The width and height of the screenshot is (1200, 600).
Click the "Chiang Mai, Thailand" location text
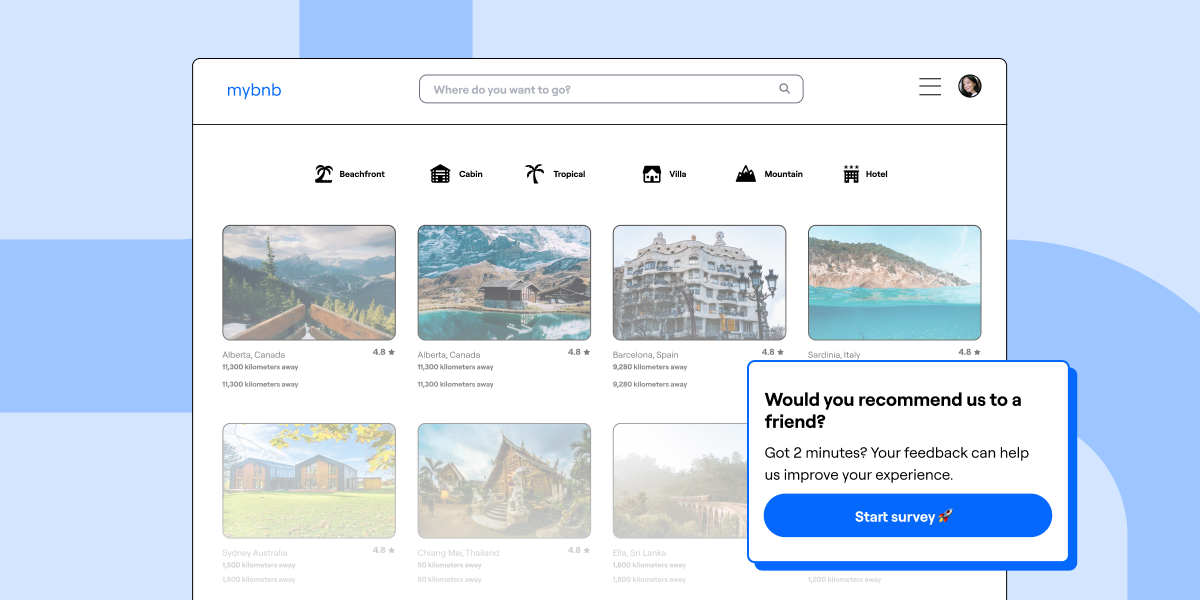pyautogui.click(x=458, y=553)
